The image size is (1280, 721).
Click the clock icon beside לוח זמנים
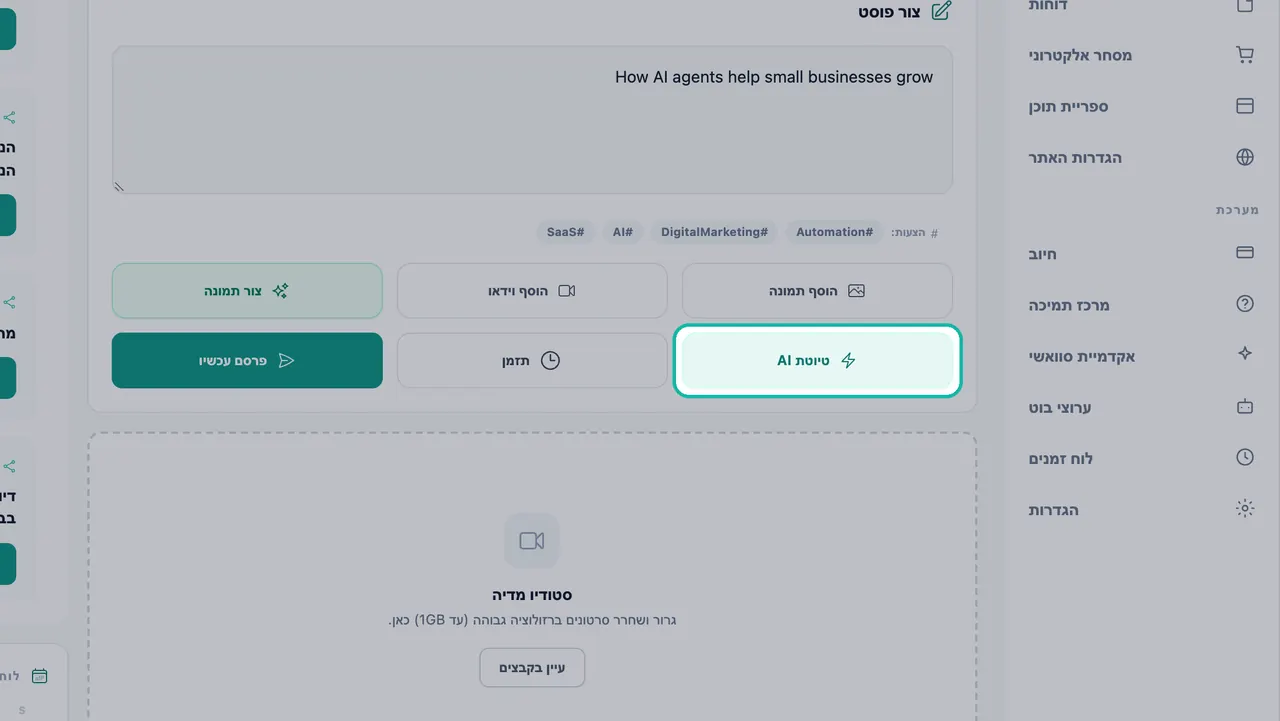[1245, 457]
